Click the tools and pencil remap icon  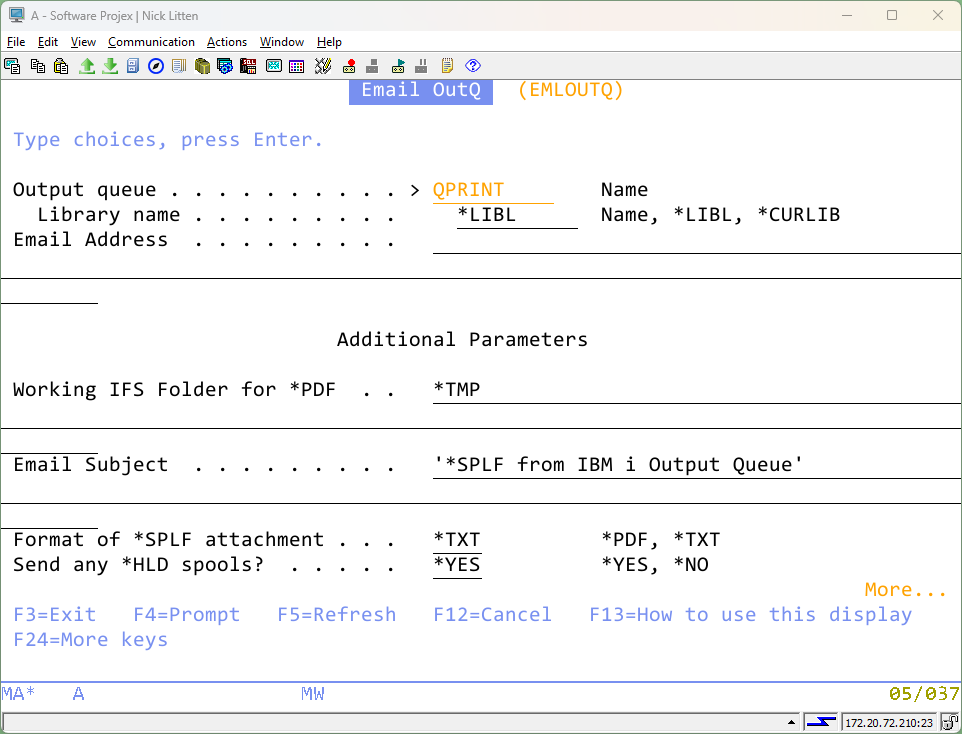coord(323,66)
